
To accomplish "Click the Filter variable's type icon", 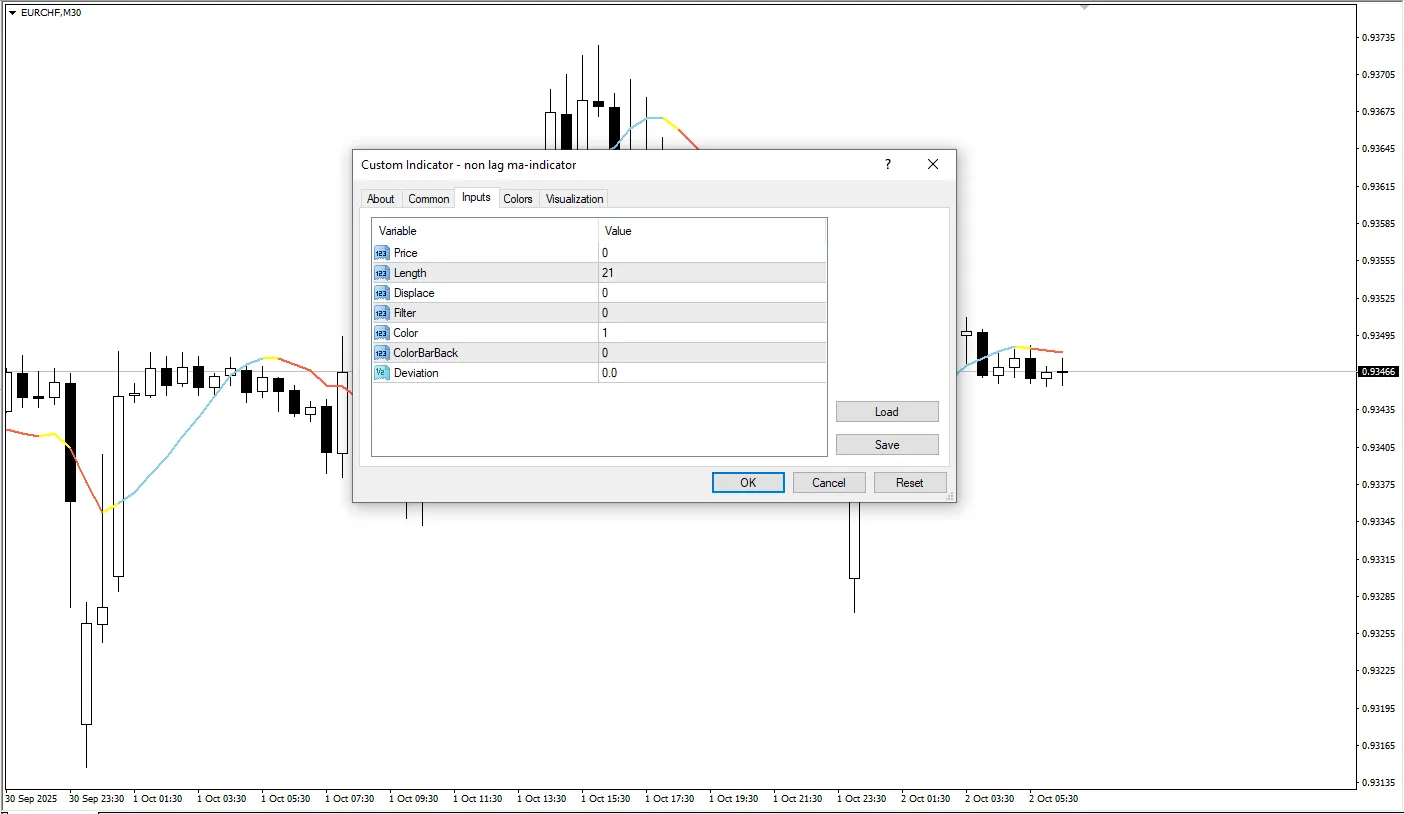I will 381,313.
